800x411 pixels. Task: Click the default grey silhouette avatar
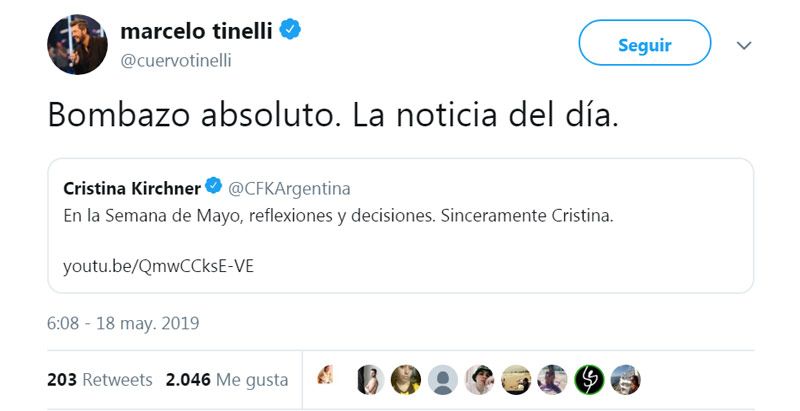pos(443,379)
